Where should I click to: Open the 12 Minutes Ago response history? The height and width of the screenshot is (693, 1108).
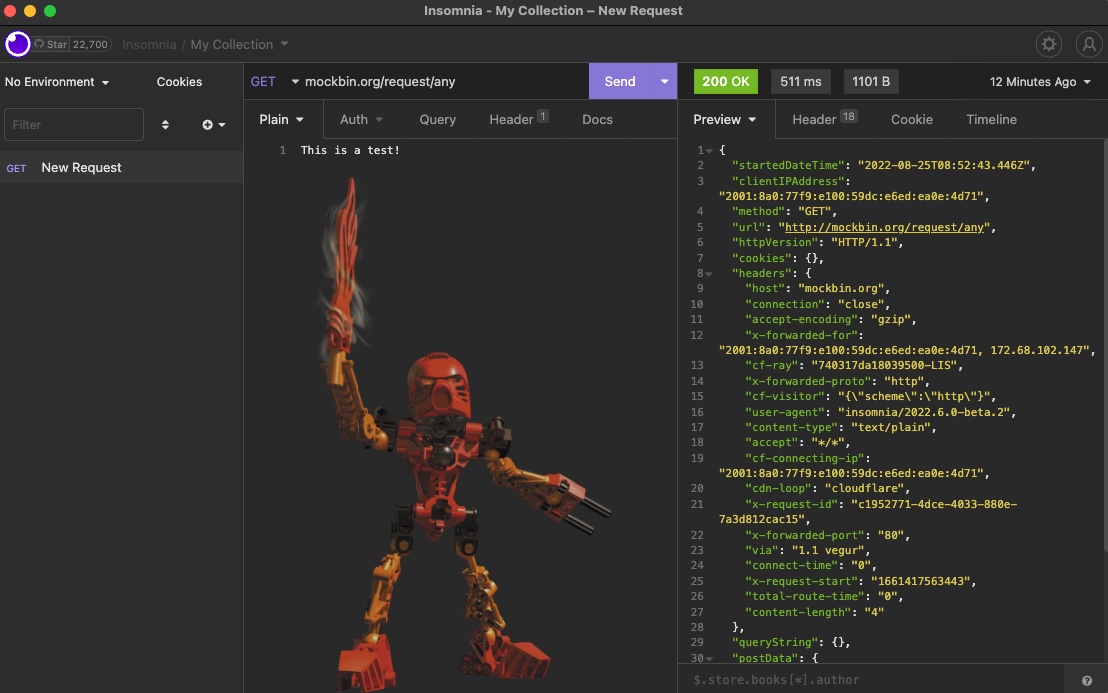point(1033,81)
